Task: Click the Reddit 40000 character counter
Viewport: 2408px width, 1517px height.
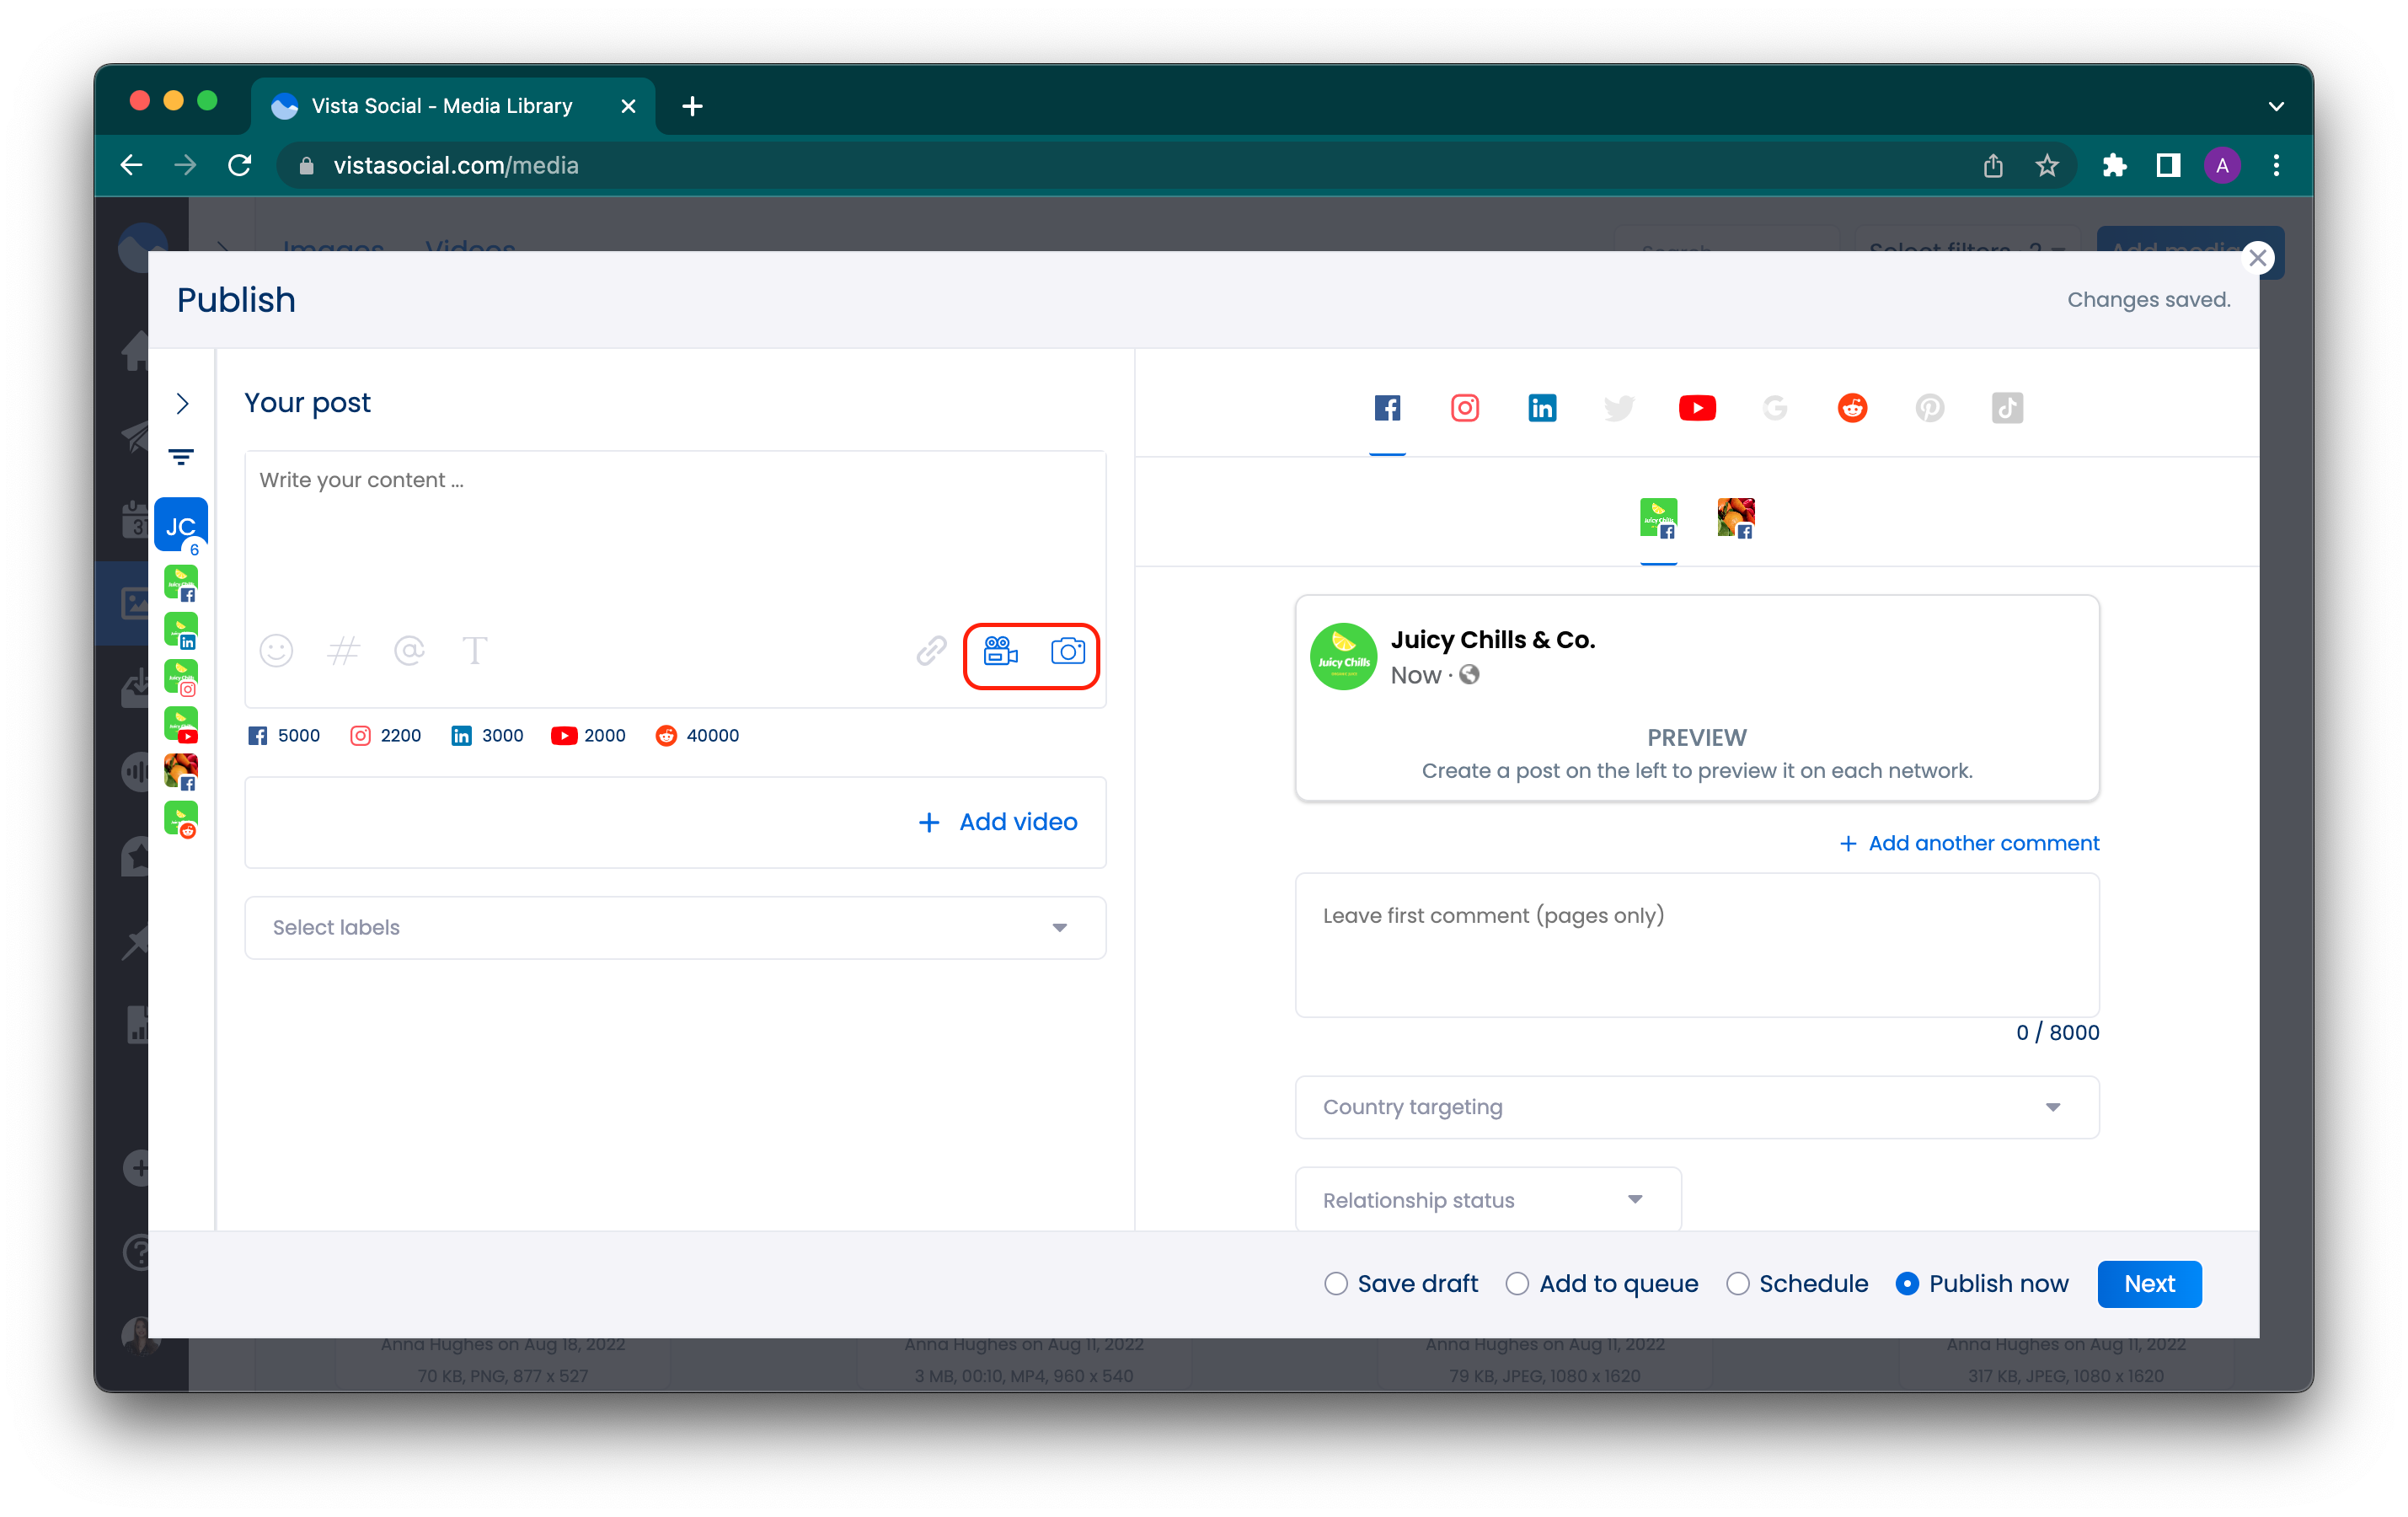Action: (697, 735)
